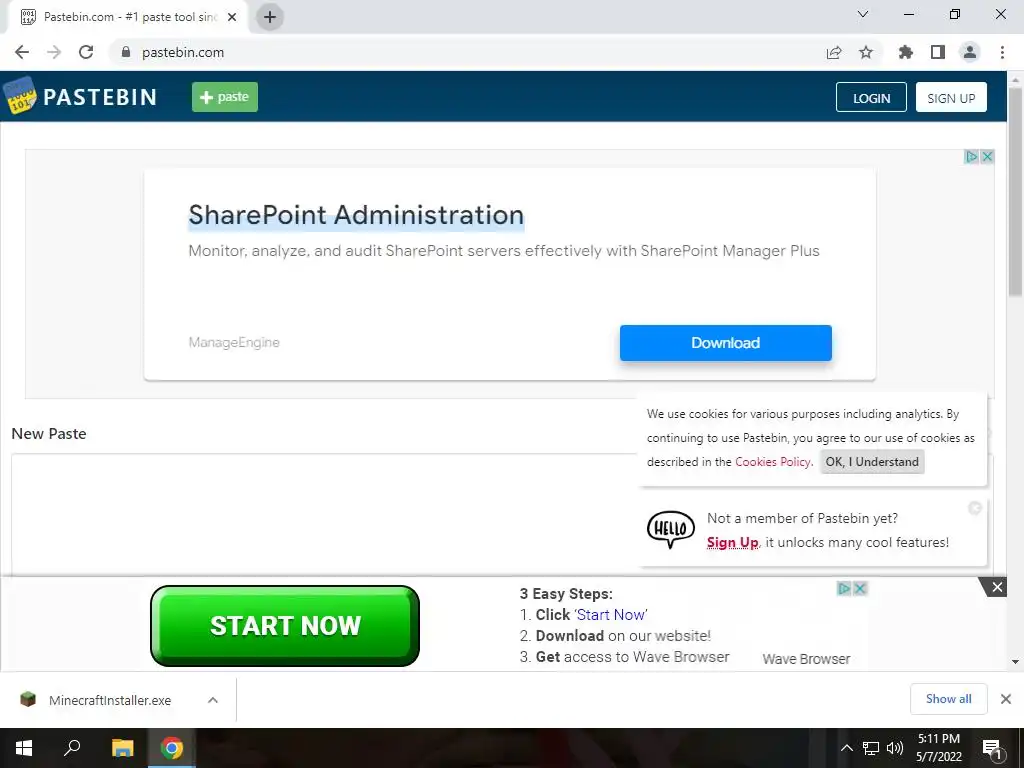
Task: Show hidden system tray icons
Action: click(846, 748)
